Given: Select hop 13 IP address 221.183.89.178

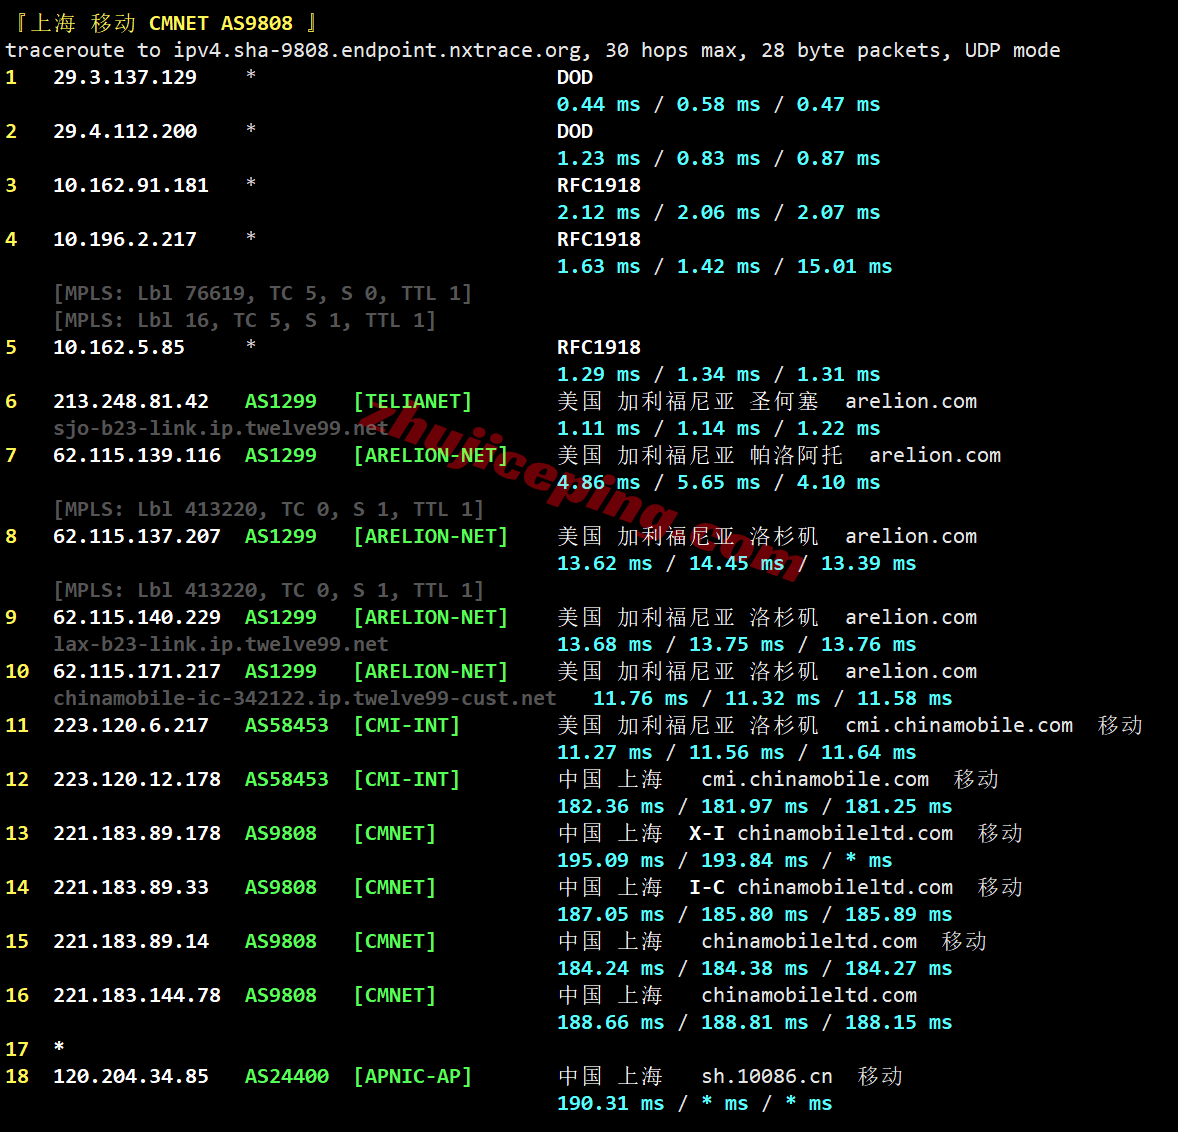Looking at the screenshot, I should (x=137, y=835).
